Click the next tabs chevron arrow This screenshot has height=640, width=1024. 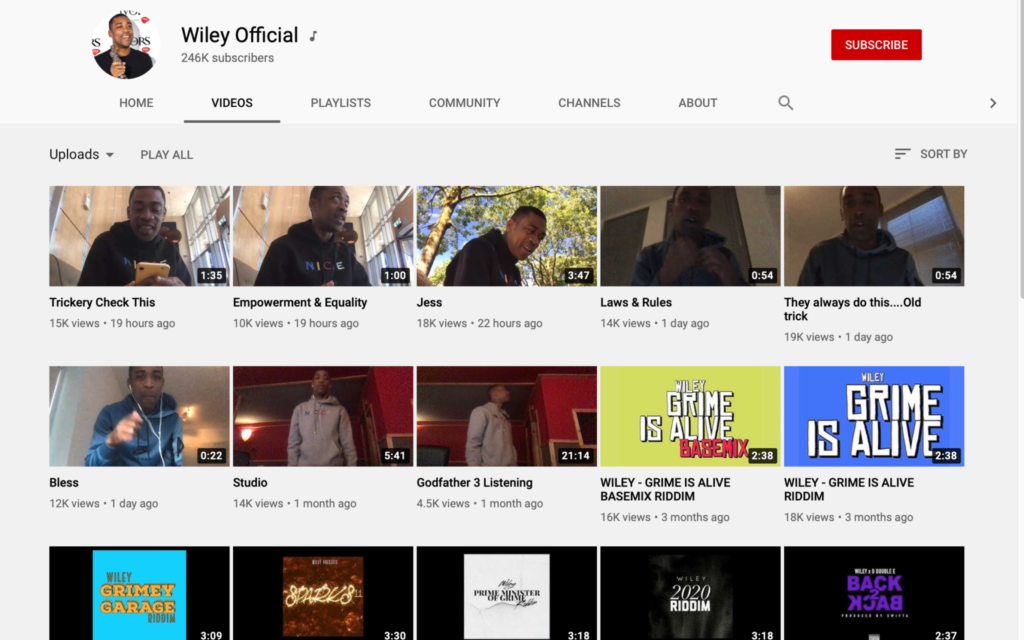[x=993, y=103]
